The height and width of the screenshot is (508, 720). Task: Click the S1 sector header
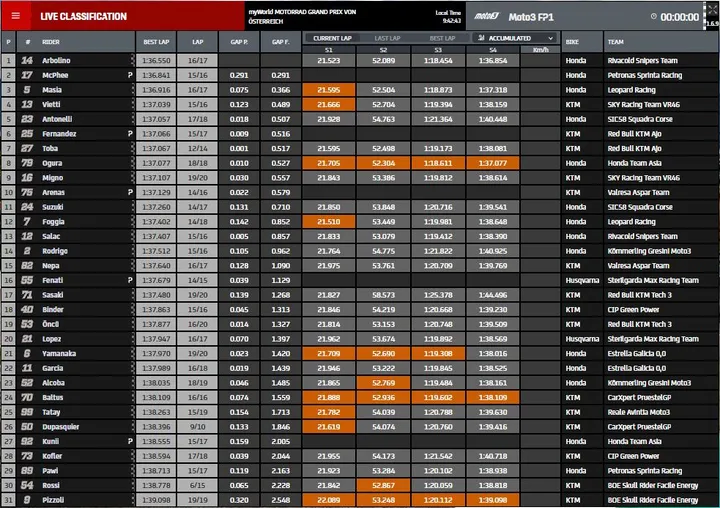click(x=328, y=50)
